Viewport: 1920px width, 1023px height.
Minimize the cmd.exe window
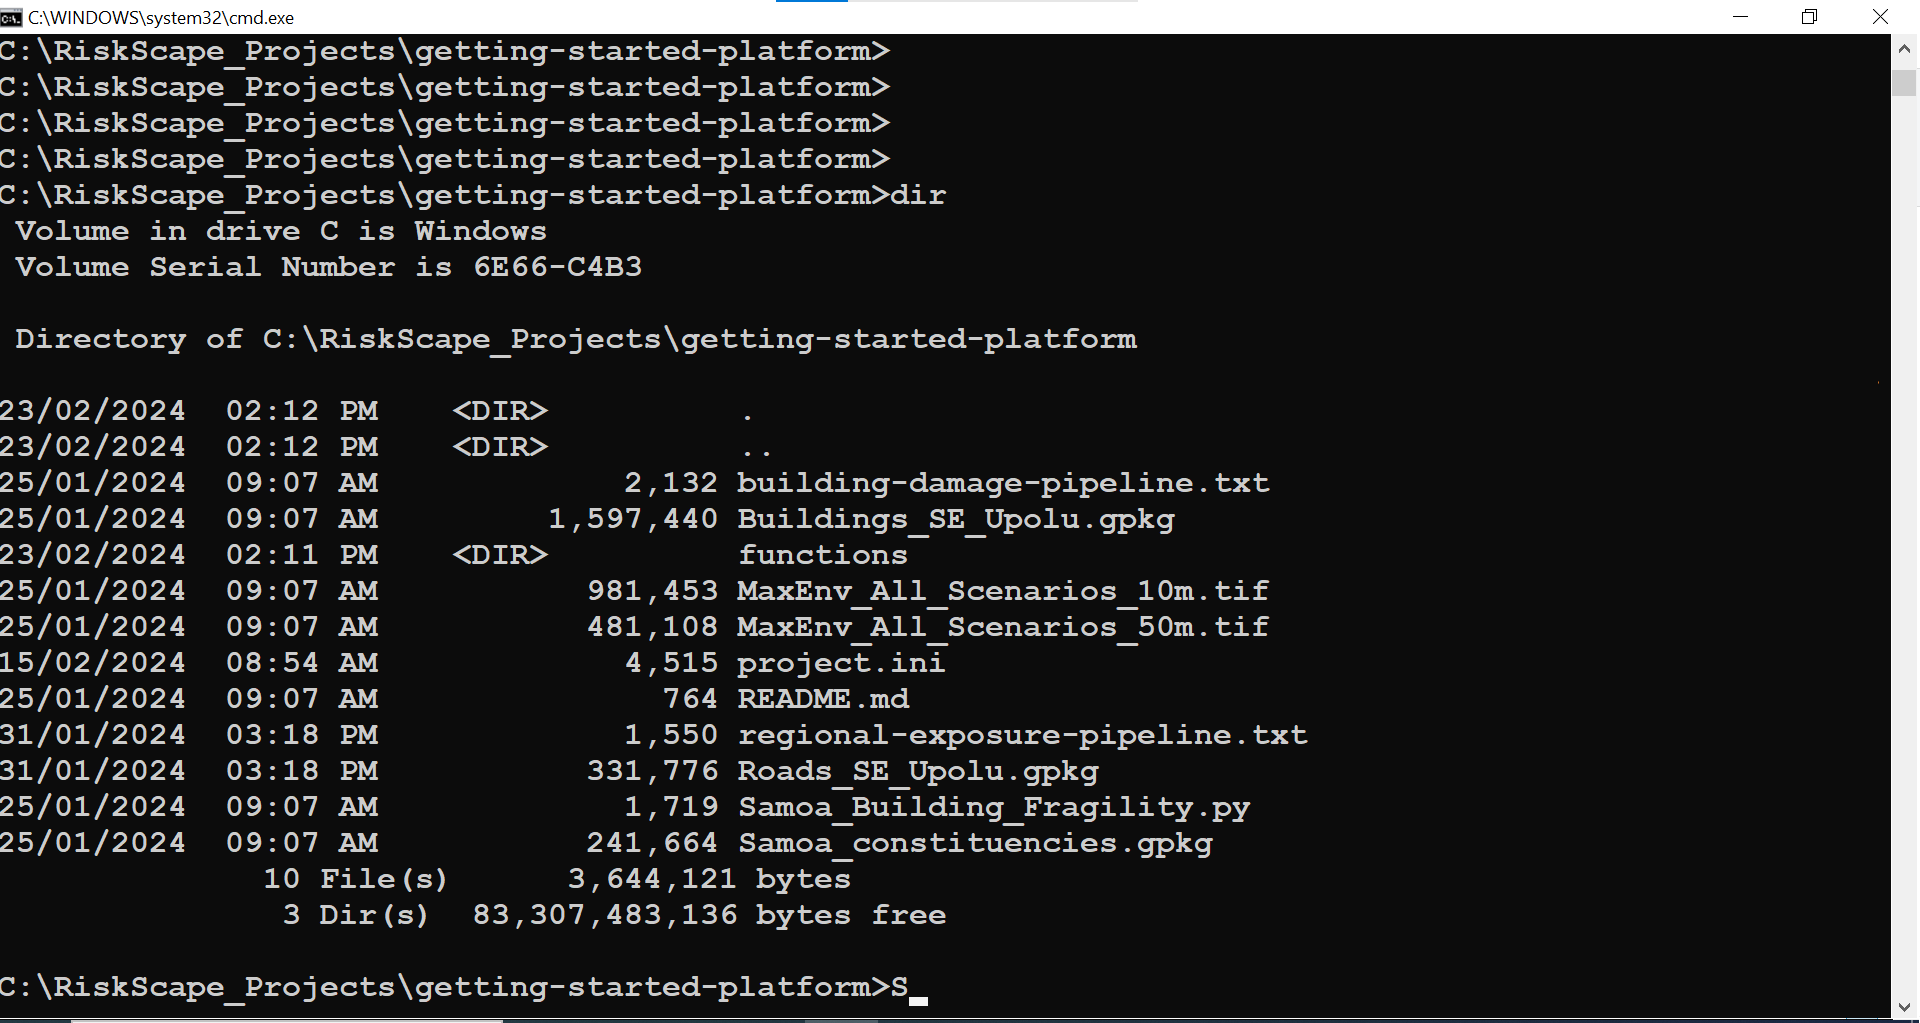1740,17
